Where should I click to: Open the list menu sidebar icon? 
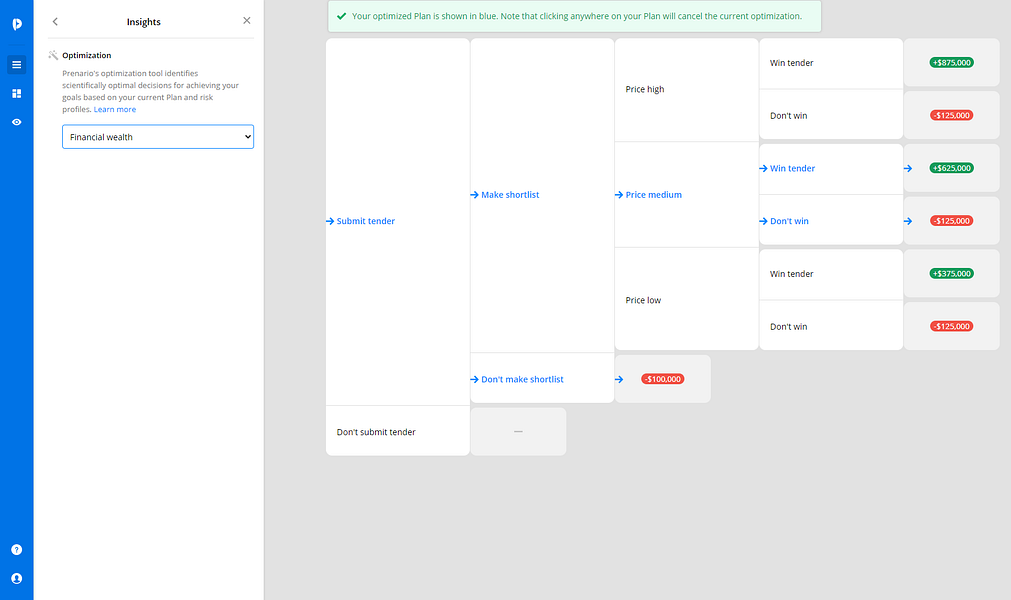coord(17,64)
